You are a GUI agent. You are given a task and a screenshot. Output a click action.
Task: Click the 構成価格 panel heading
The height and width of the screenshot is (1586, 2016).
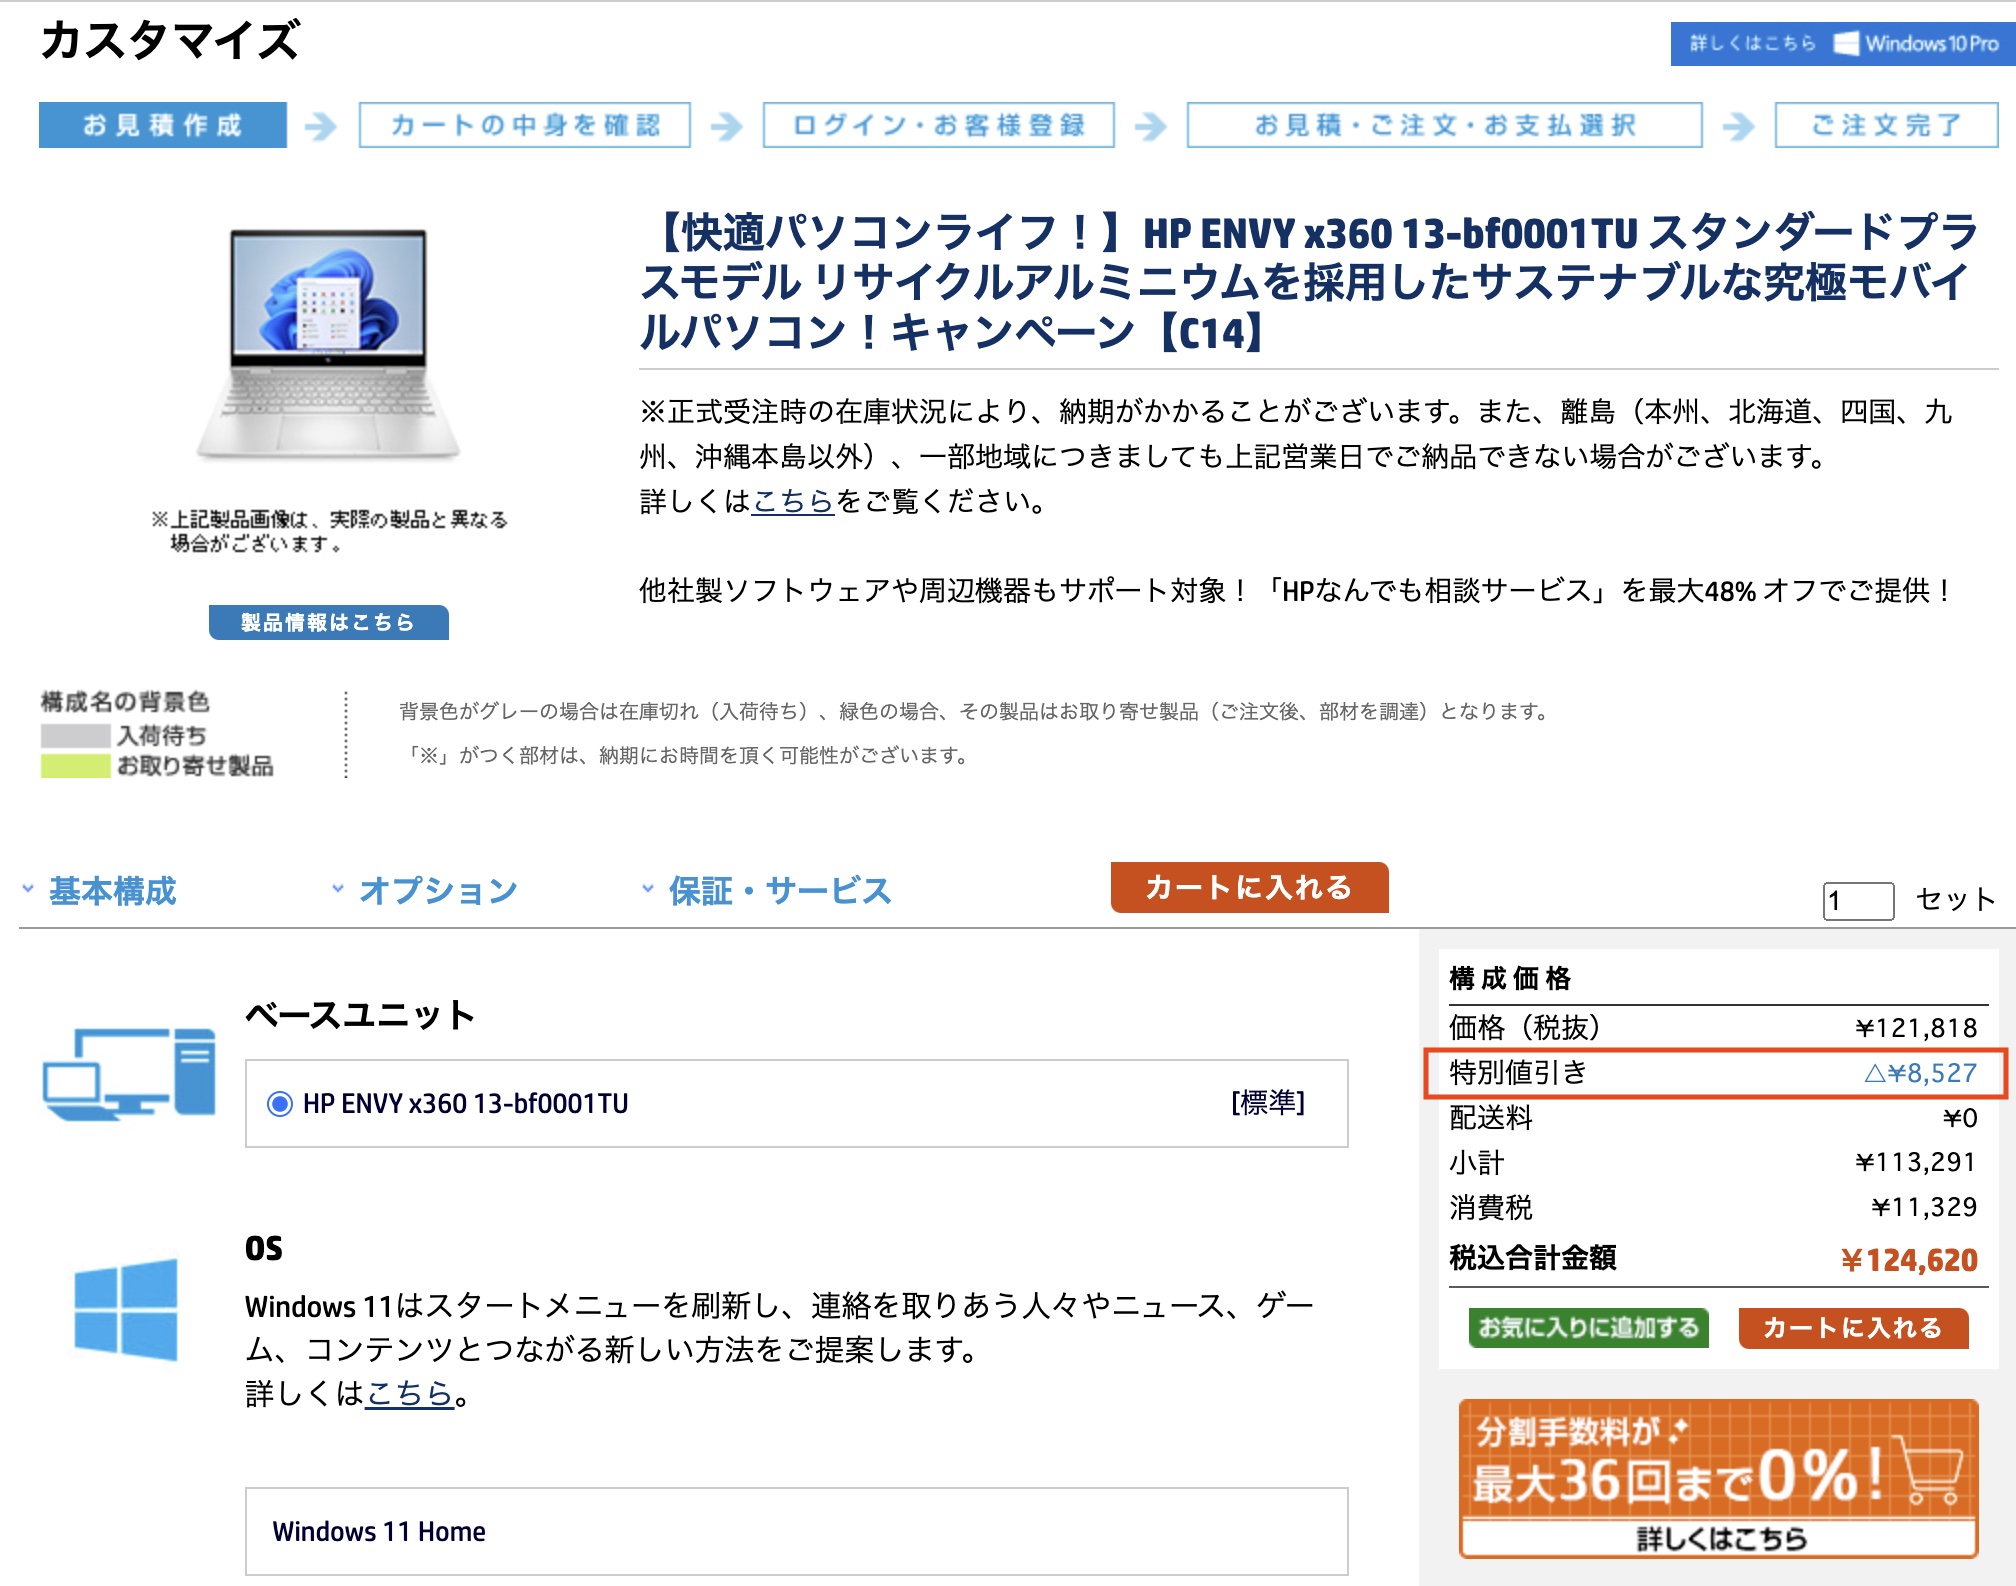point(1510,978)
